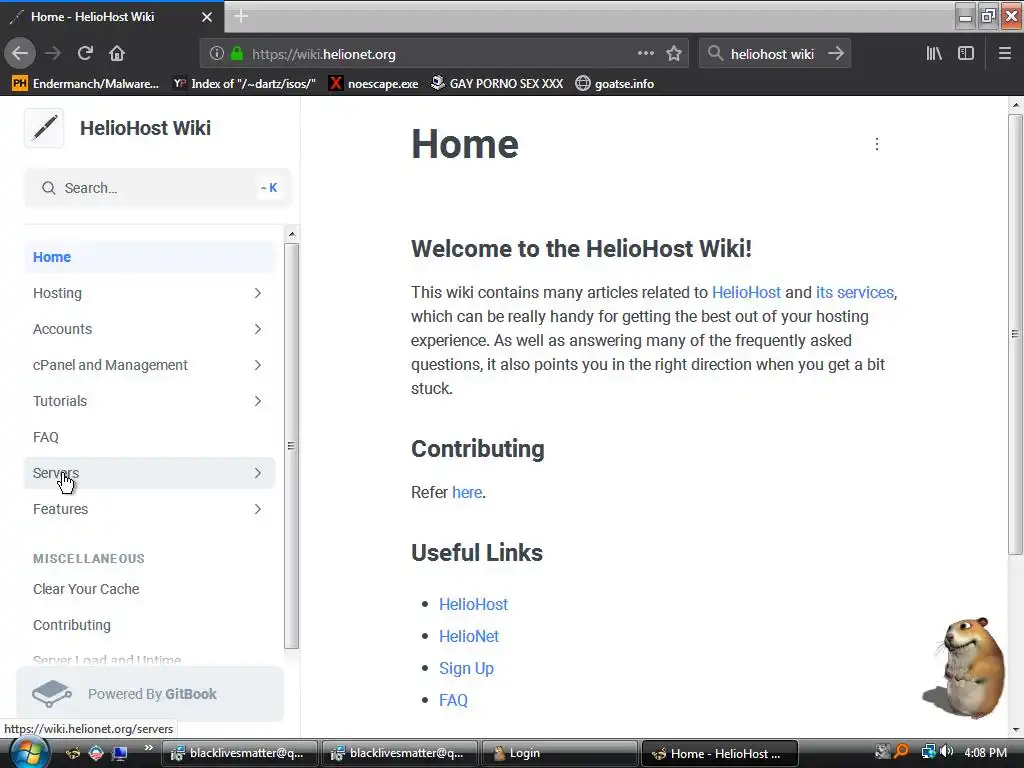Screen dimensions: 1024x768
Task: Open Endermanch/Malware bookmark
Action: [x=86, y=84]
